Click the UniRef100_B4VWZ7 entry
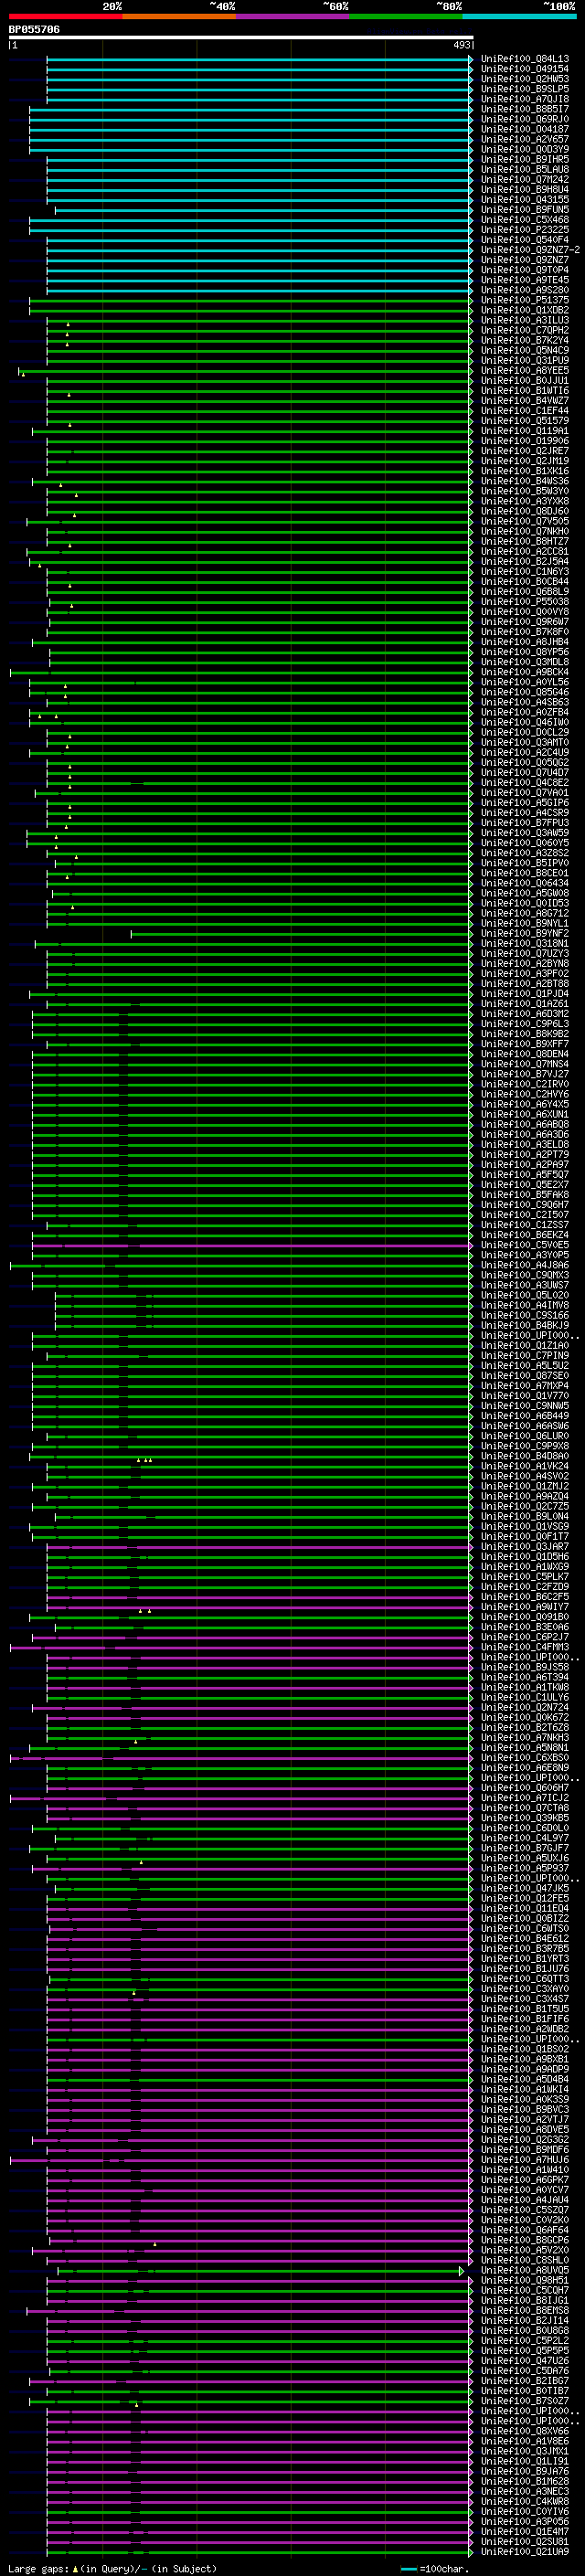The height and width of the screenshot is (2576, 585). coord(525,401)
